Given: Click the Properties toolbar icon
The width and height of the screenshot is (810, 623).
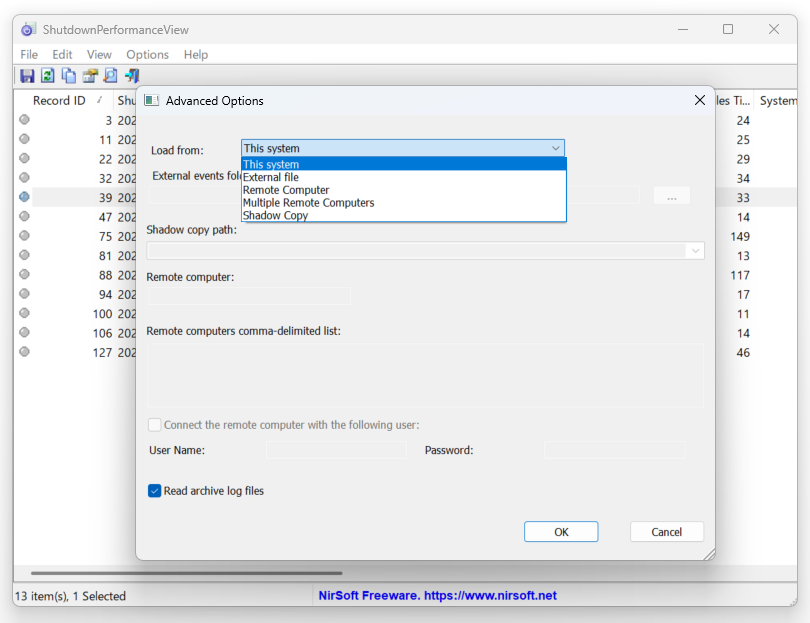Looking at the screenshot, I should (90, 76).
